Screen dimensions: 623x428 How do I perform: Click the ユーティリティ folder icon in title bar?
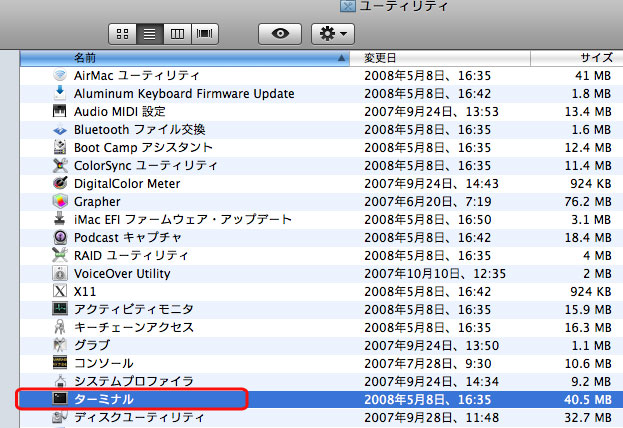[x=348, y=6]
